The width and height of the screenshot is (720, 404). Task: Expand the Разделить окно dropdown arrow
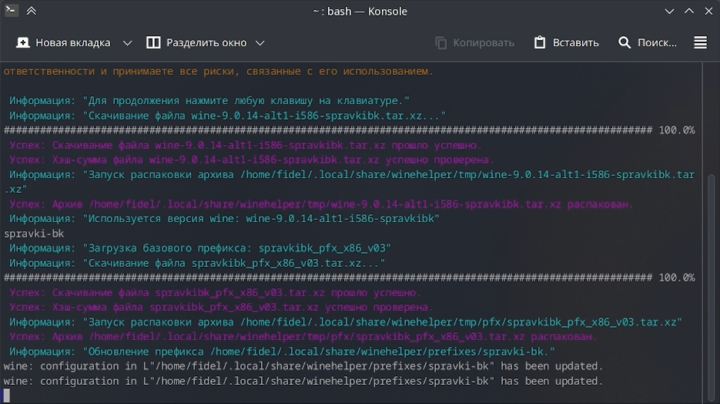click(260, 43)
